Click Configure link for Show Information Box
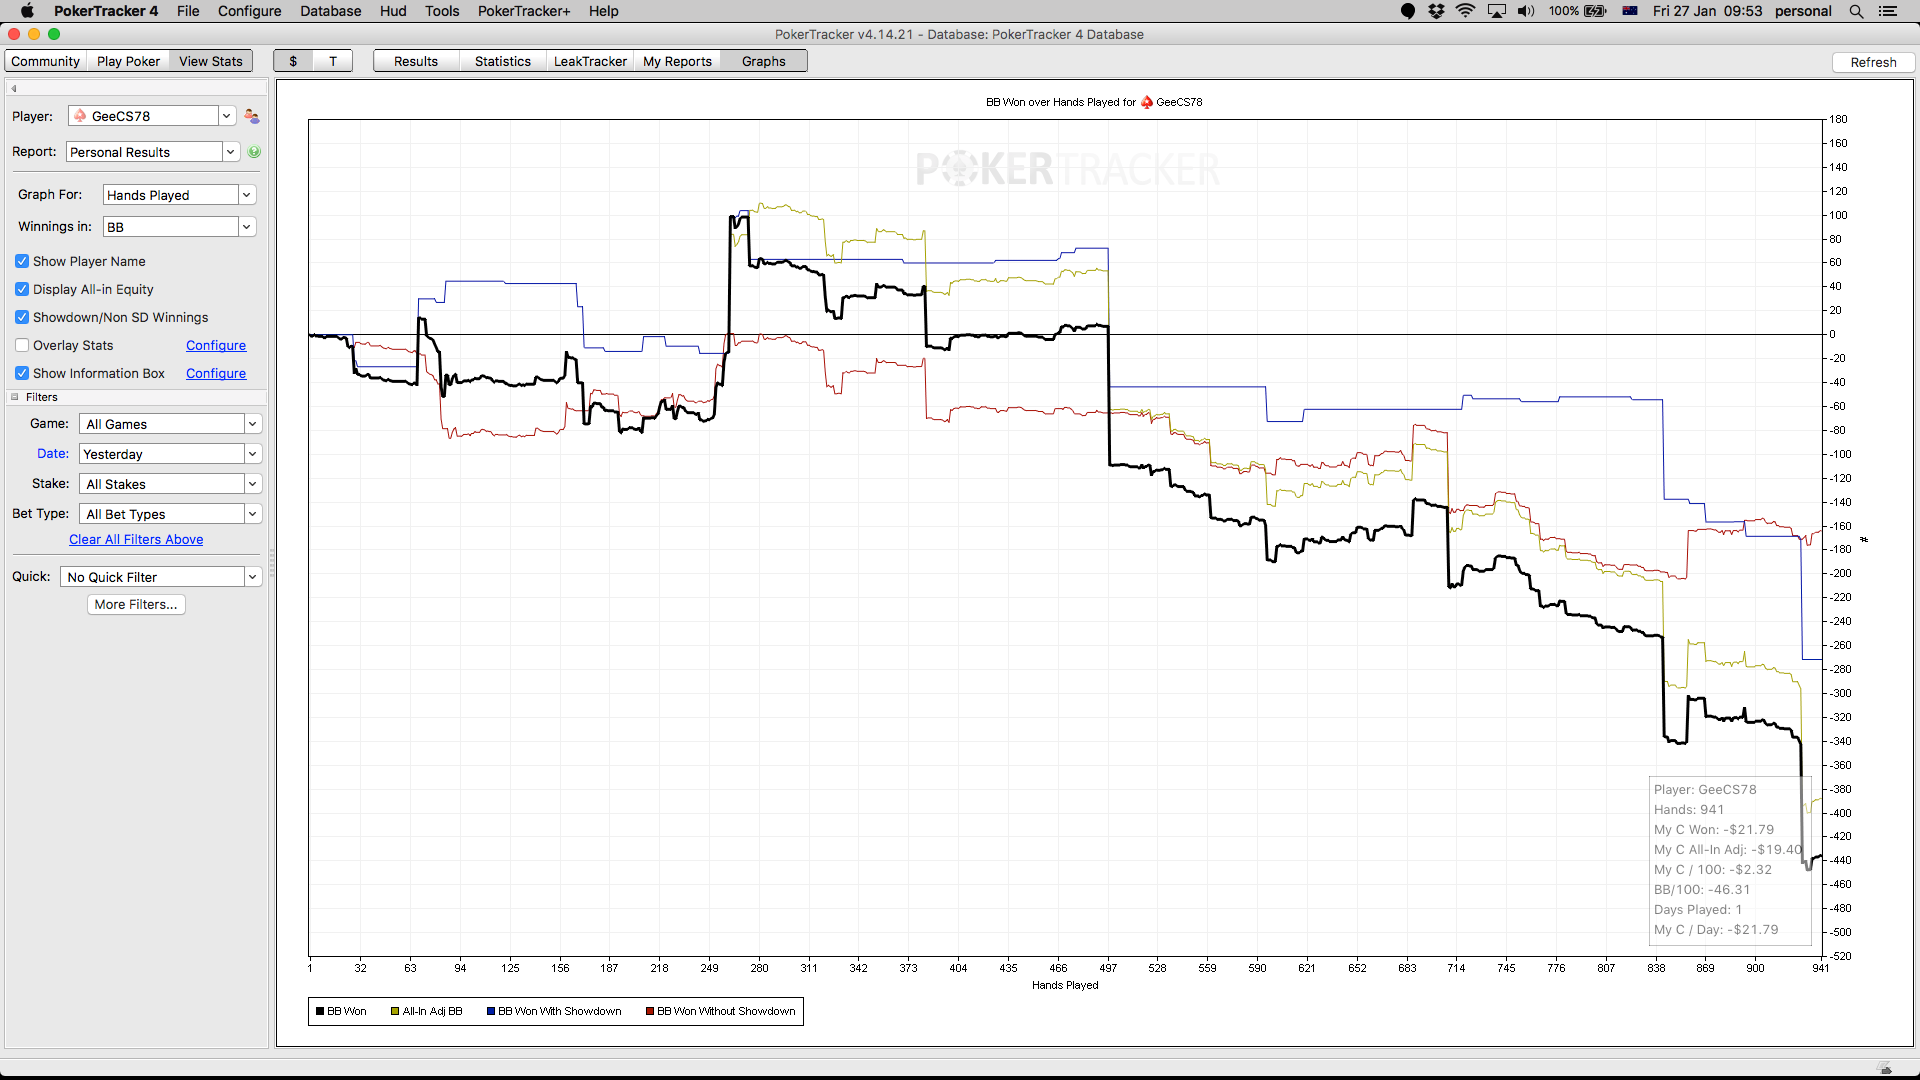The image size is (1920, 1080). click(x=216, y=373)
